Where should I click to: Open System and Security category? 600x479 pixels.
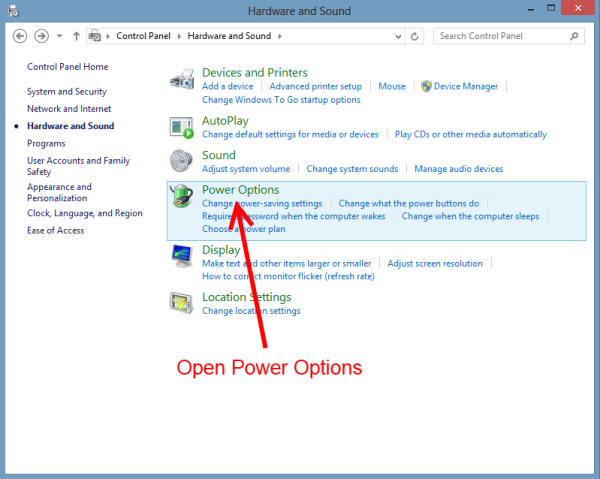point(67,92)
